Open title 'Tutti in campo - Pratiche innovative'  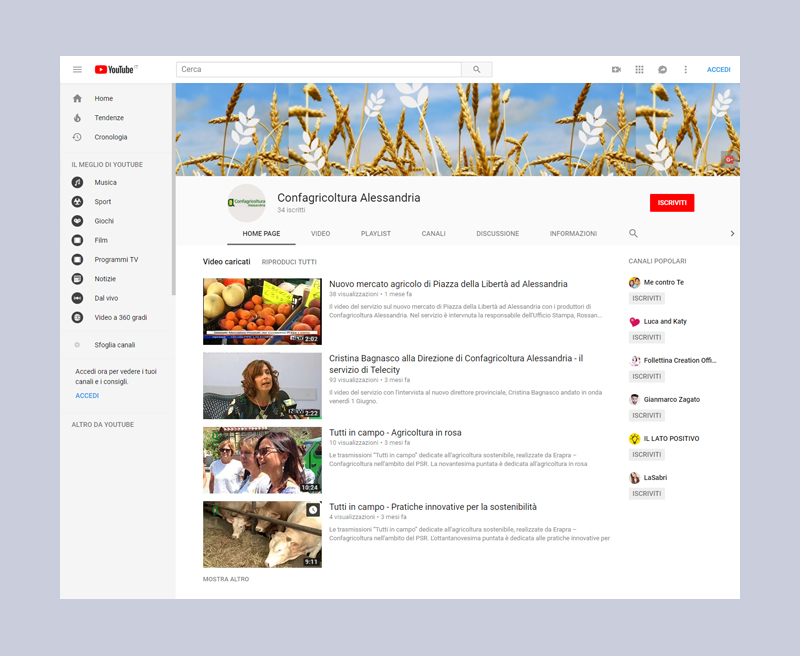pos(433,507)
